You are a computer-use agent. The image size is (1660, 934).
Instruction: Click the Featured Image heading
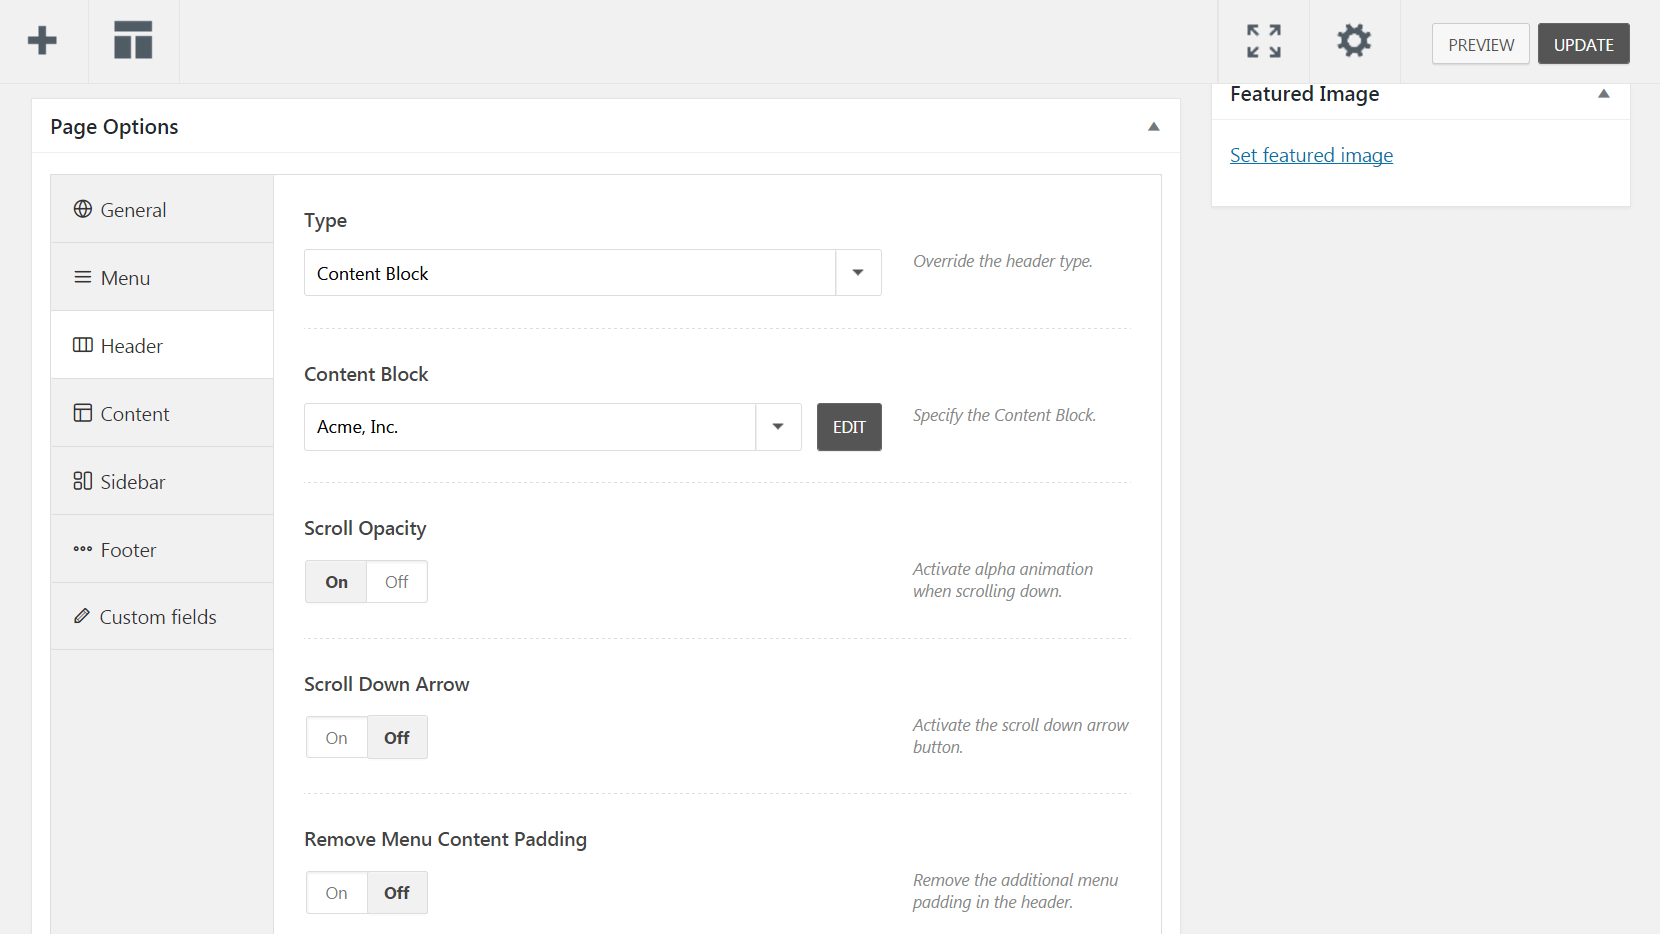pyautogui.click(x=1304, y=94)
